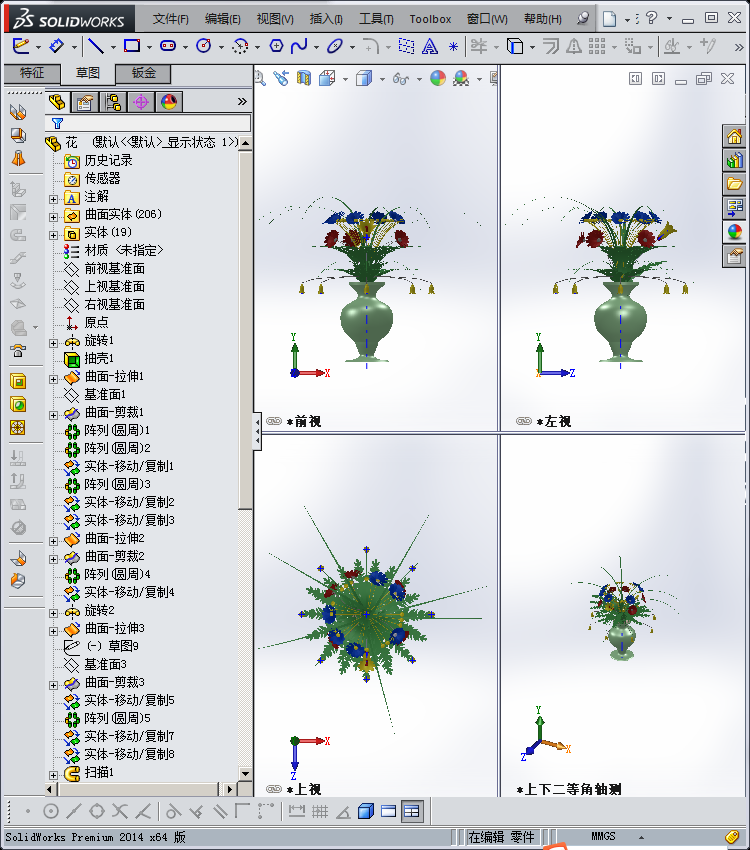Expand the 曲面实体(206) folder
This screenshot has width=750, height=850.
click(53, 217)
